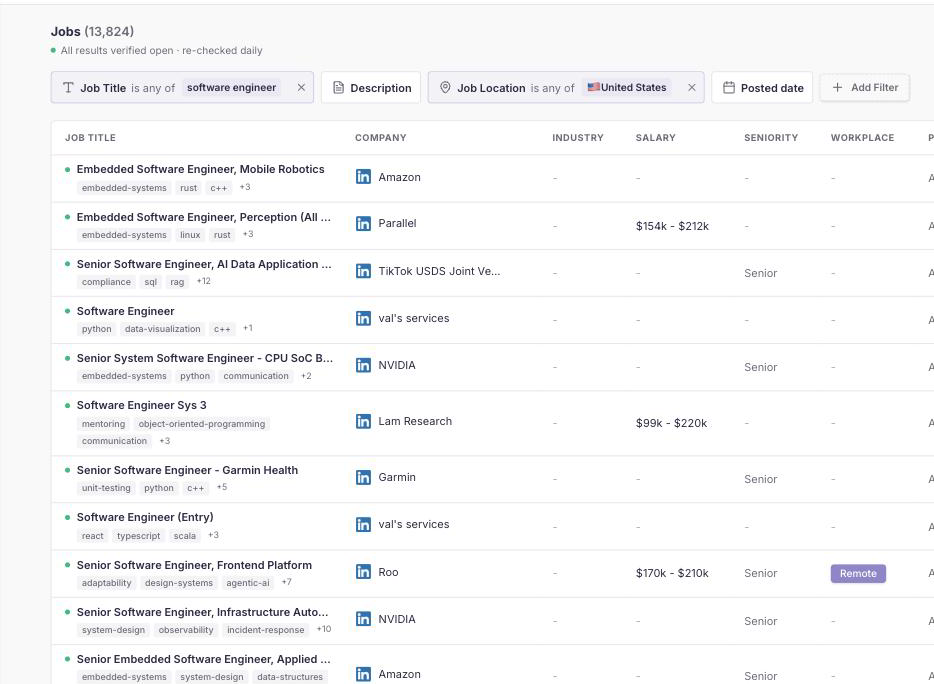This screenshot has height=684, width=934.
Task: Open Embedded Software Engineer, Mobile Robotics job
Action: (201, 169)
